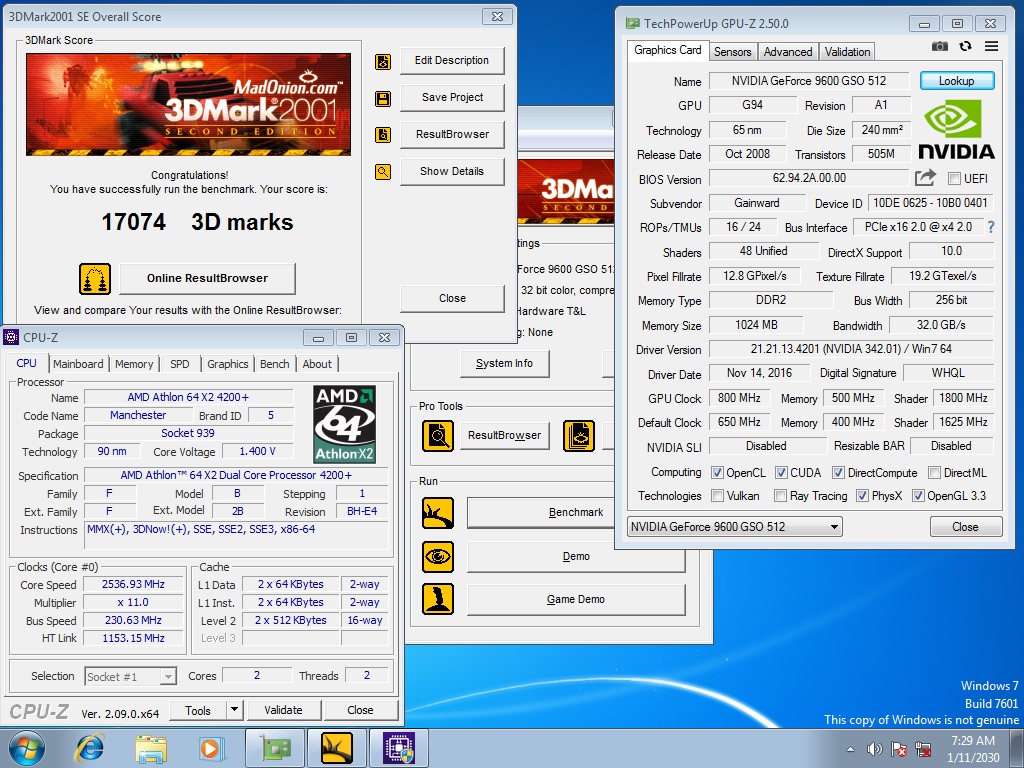The image size is (1024, 768).
Task: Switch to the Advanced tab in GPU-Z
Action: coord(788,52)
